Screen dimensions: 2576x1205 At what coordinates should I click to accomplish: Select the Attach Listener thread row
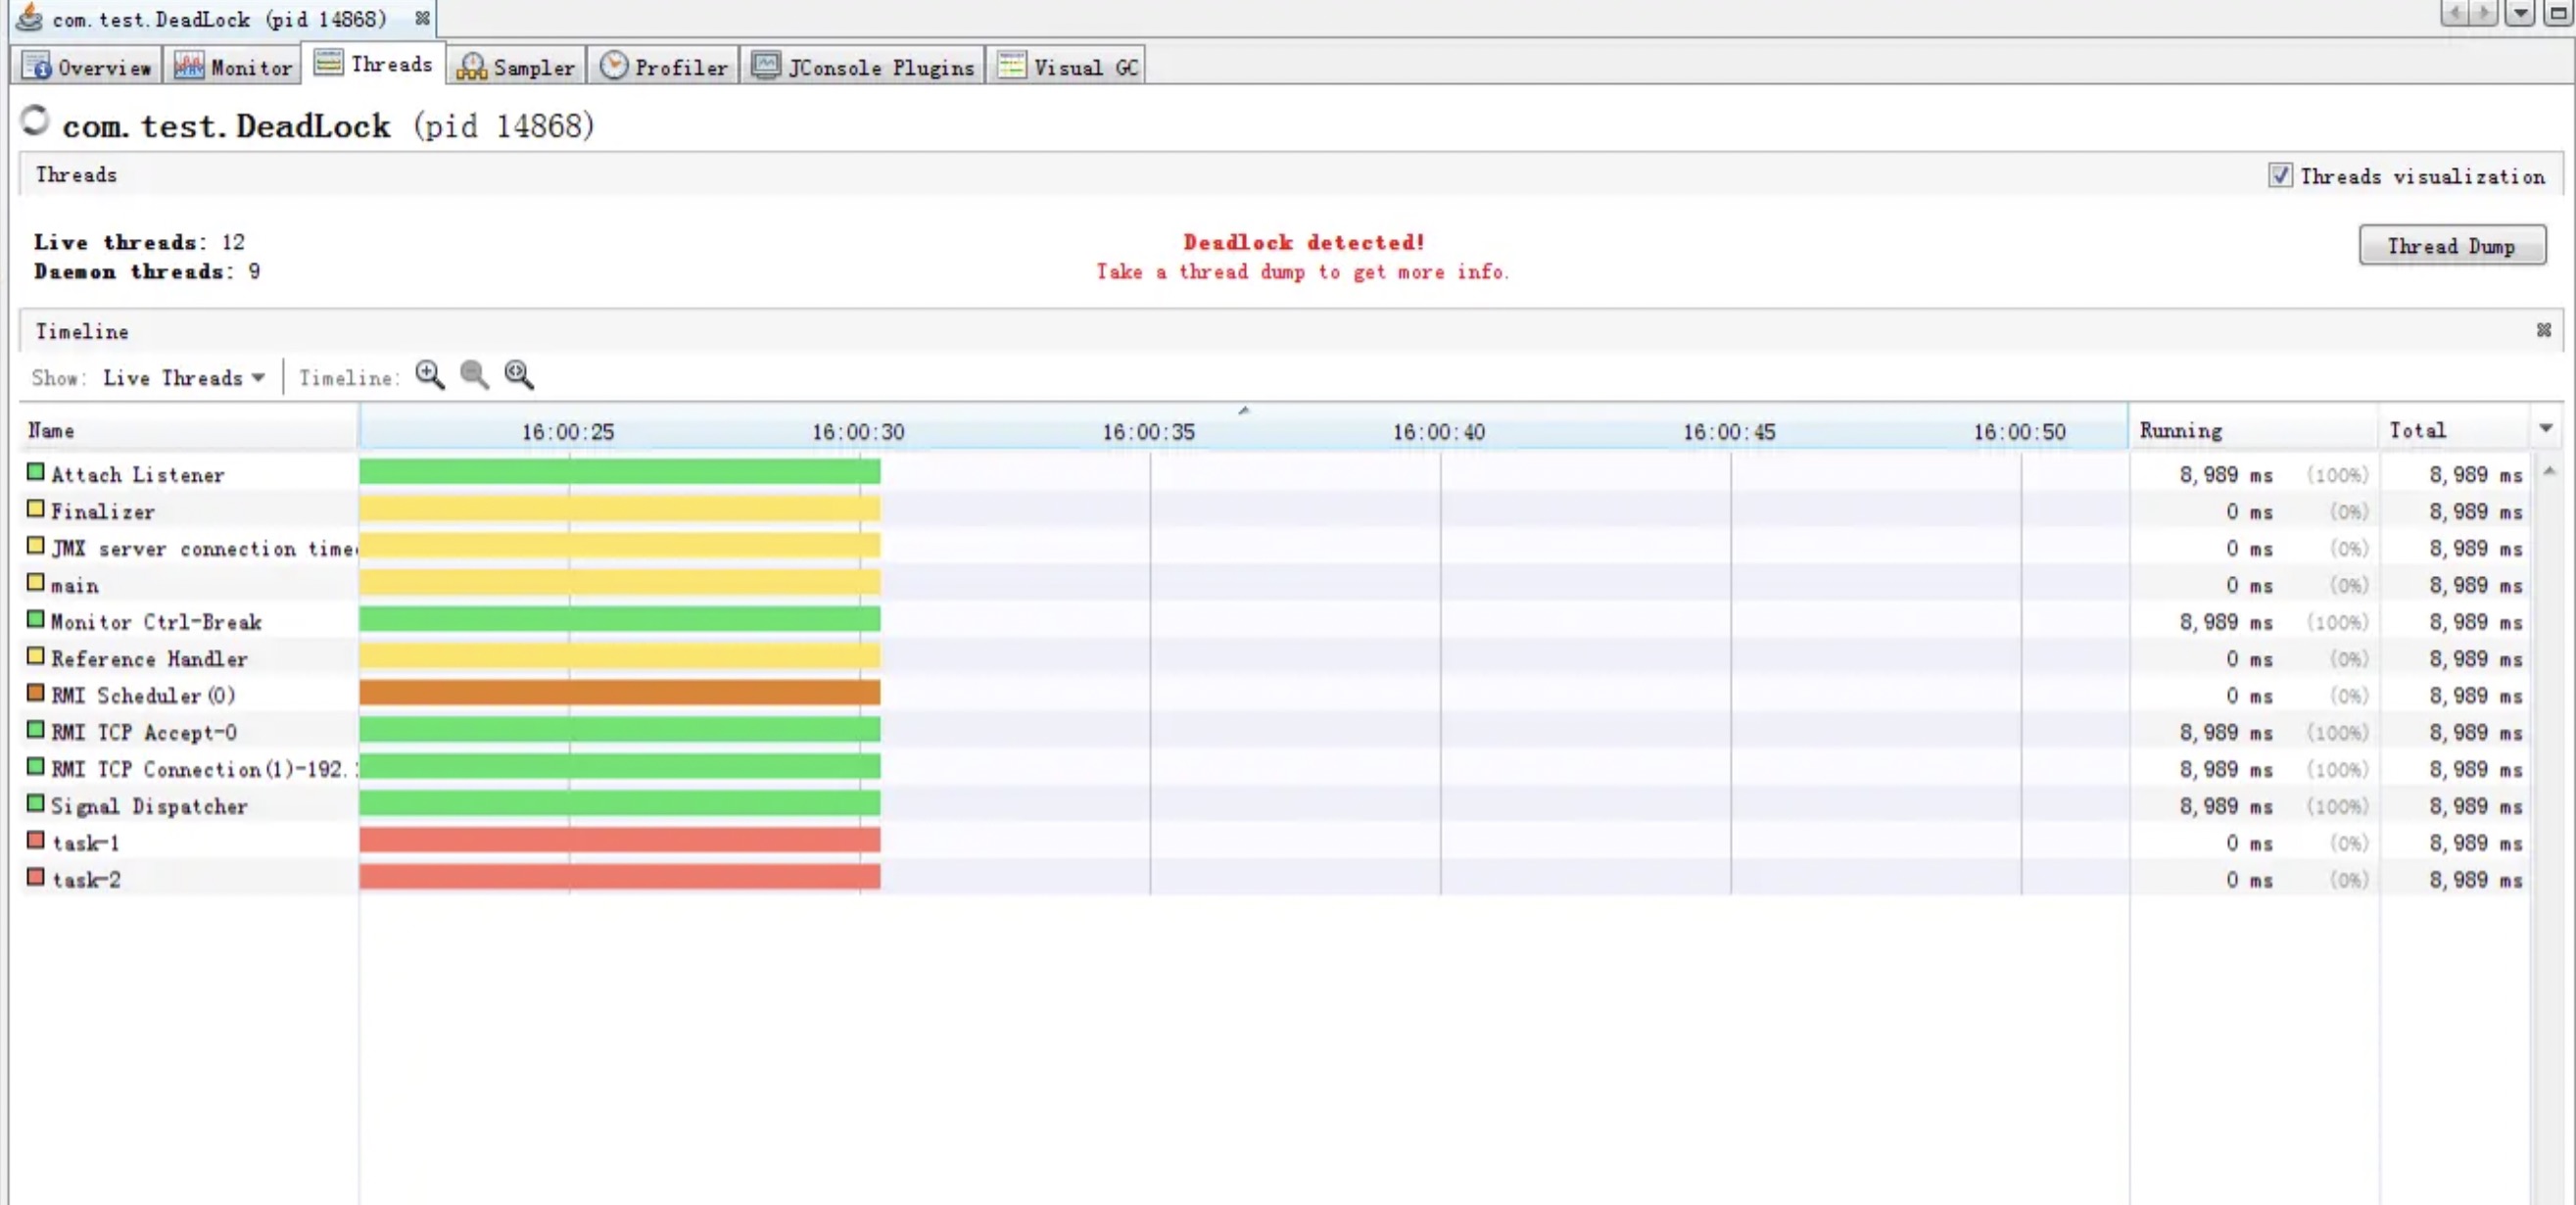tap(1275, 474)
